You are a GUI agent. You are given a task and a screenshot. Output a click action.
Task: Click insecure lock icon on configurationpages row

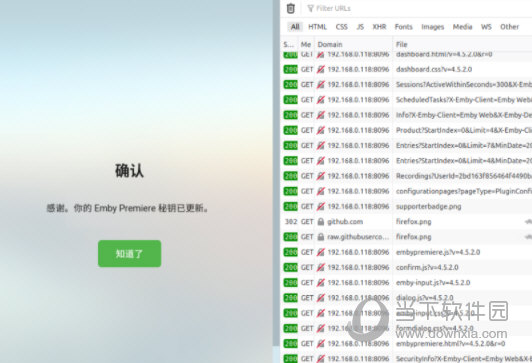[321, 191]
